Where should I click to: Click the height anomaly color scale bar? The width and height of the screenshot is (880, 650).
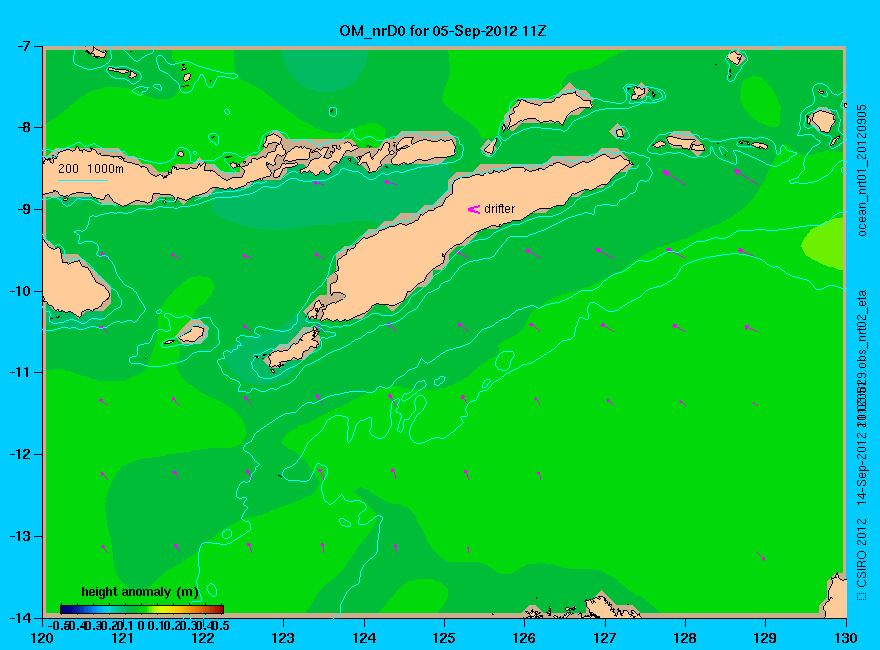142,609
